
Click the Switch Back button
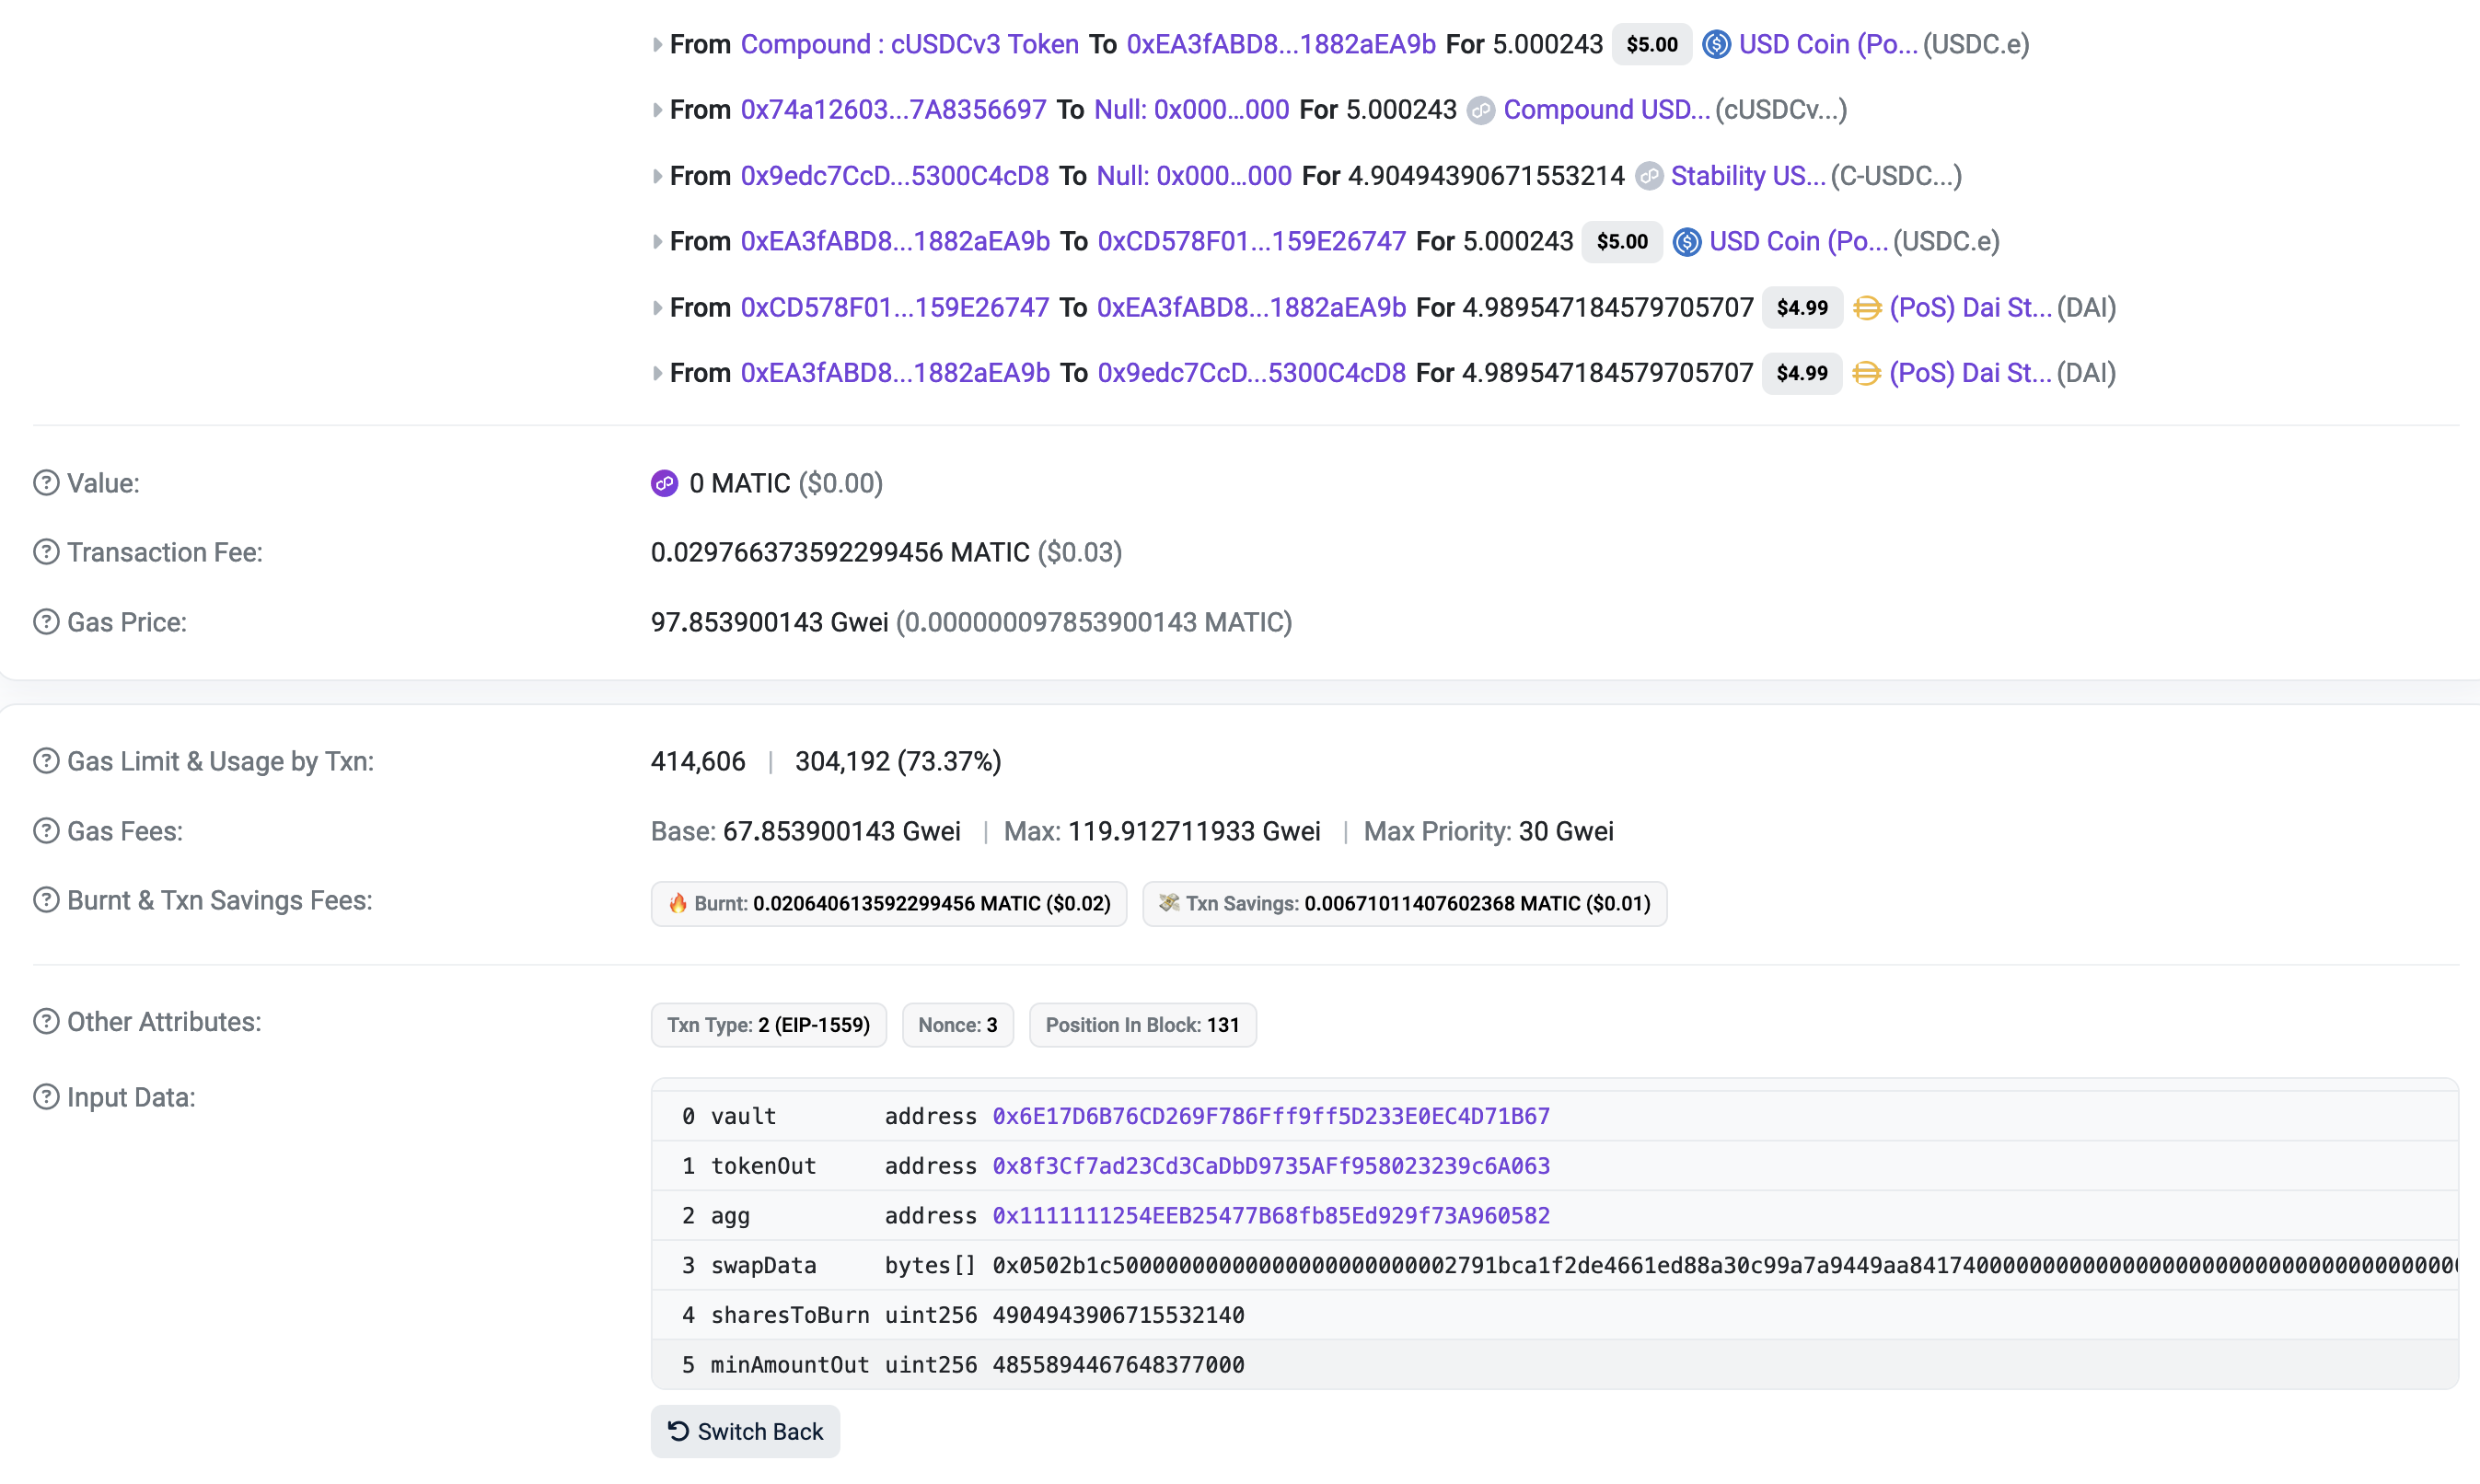pos(745,1431)
